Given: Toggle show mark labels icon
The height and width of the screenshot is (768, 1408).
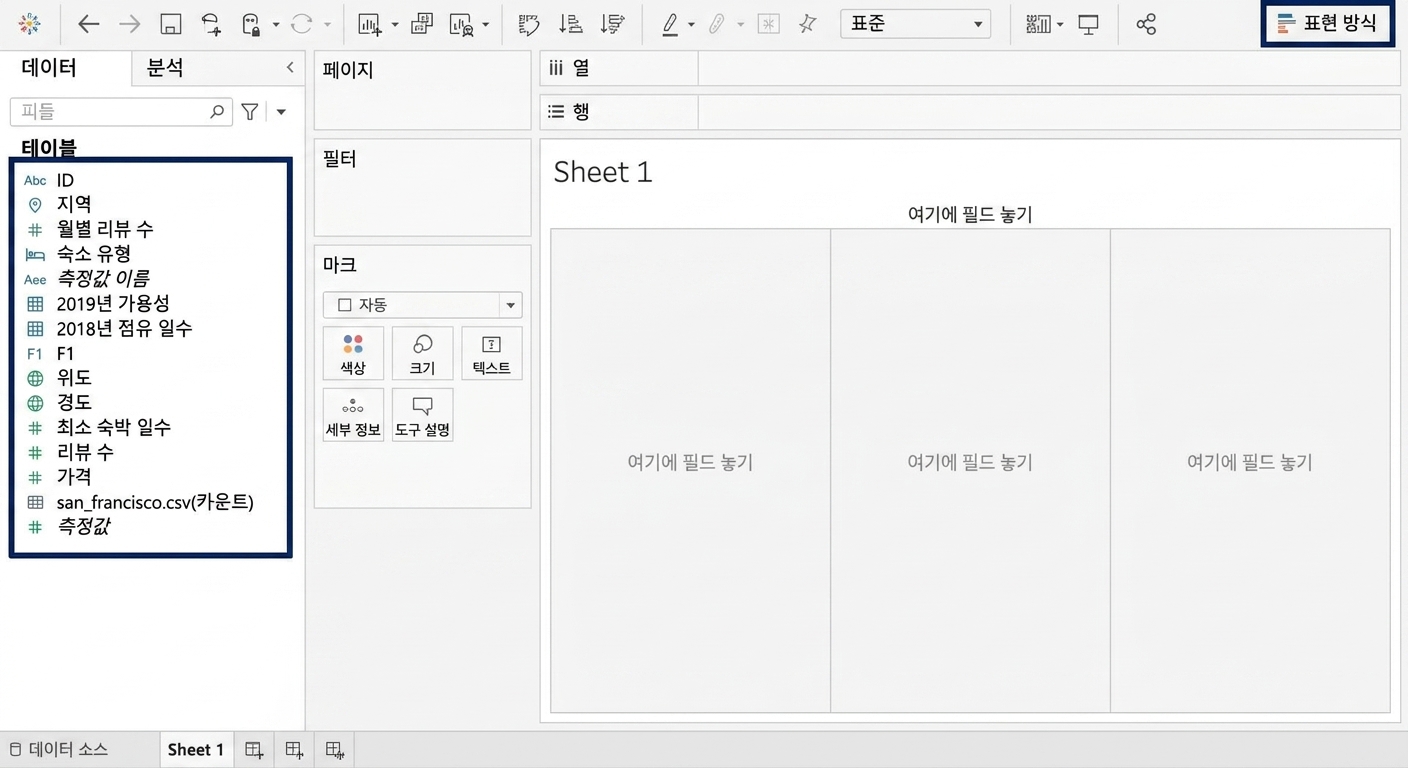Looking at the screenshot, I should 768,24.
